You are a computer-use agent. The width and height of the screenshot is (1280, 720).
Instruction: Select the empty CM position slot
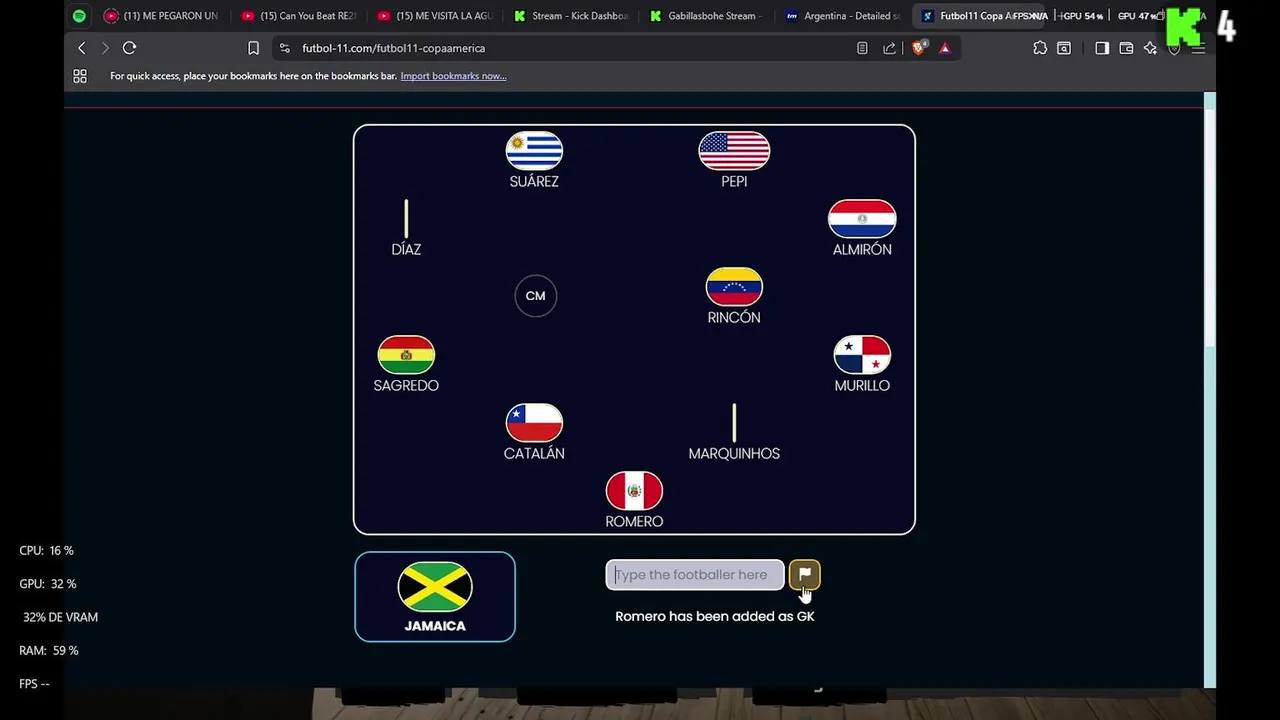[535, 296]
